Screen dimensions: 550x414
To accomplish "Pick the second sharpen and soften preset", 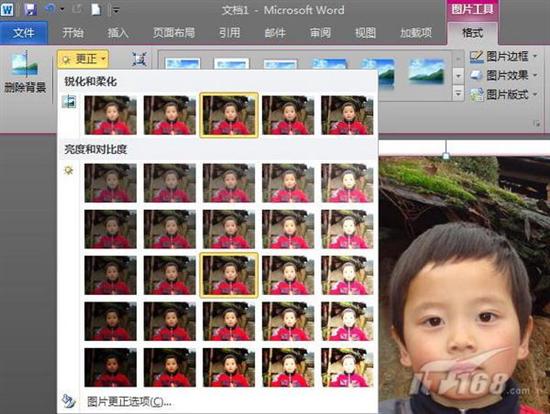I will 170,115.
